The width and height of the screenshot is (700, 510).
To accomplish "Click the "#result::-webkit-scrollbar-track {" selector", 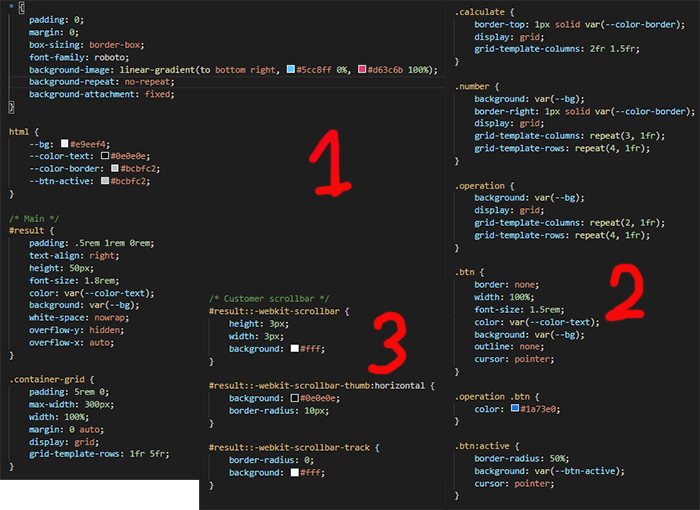I will (x=294, y=447).
